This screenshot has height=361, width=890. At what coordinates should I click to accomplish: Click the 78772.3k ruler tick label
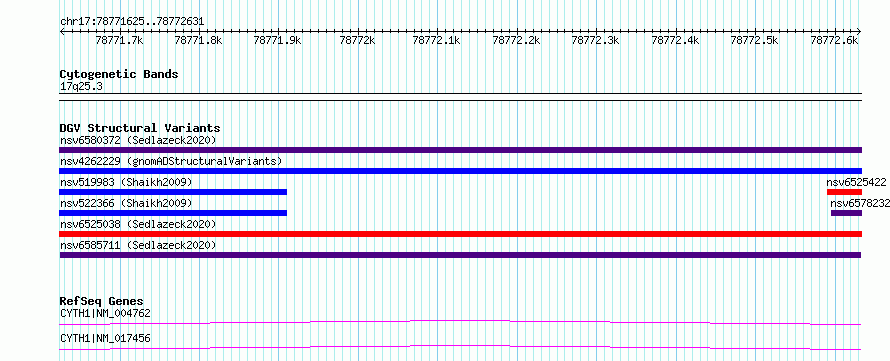click(x=596, y=41)
